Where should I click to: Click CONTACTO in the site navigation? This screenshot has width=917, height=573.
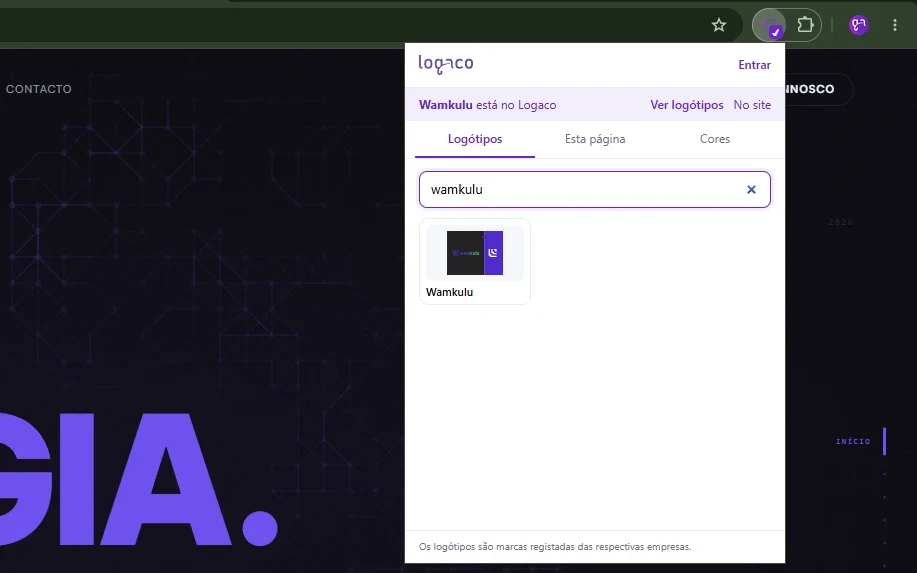click(39, 89)
